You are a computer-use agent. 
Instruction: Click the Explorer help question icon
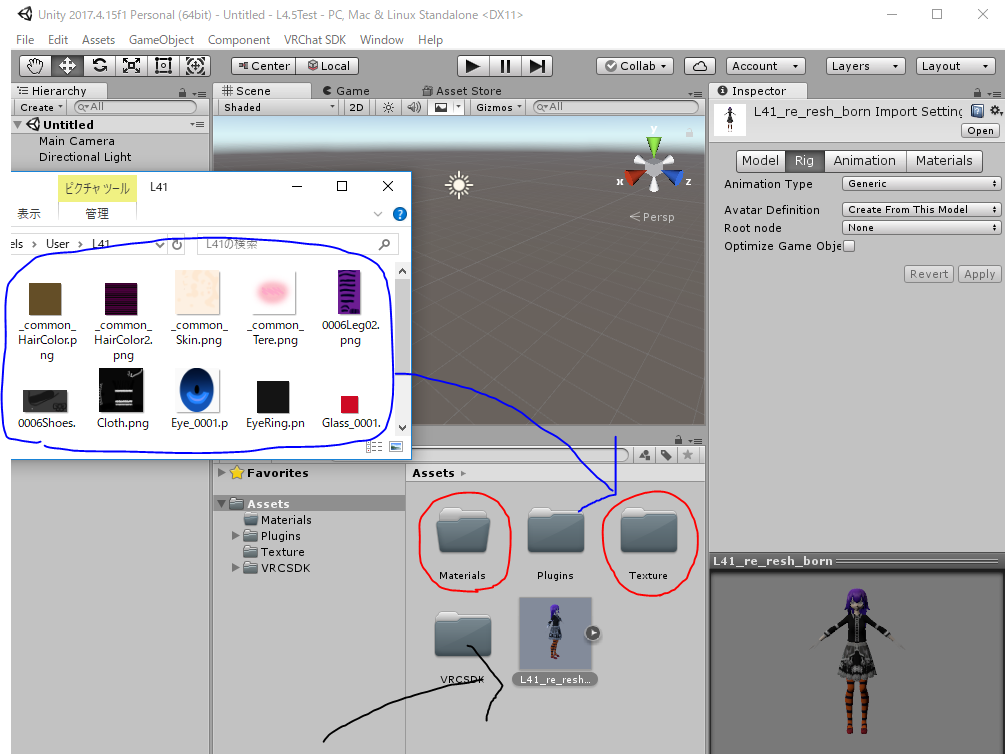click(399, 214)
